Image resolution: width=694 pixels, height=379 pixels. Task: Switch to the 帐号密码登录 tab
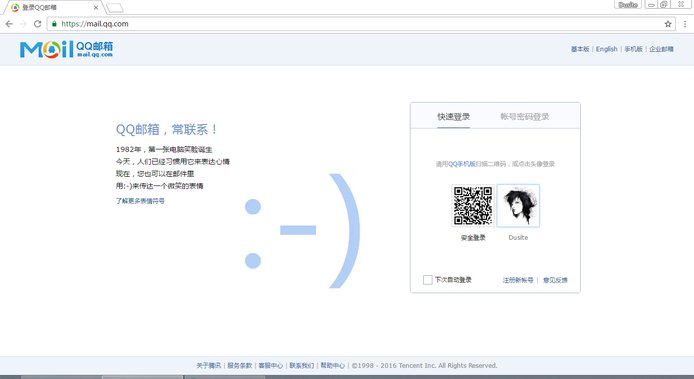[x=525, y=116]
